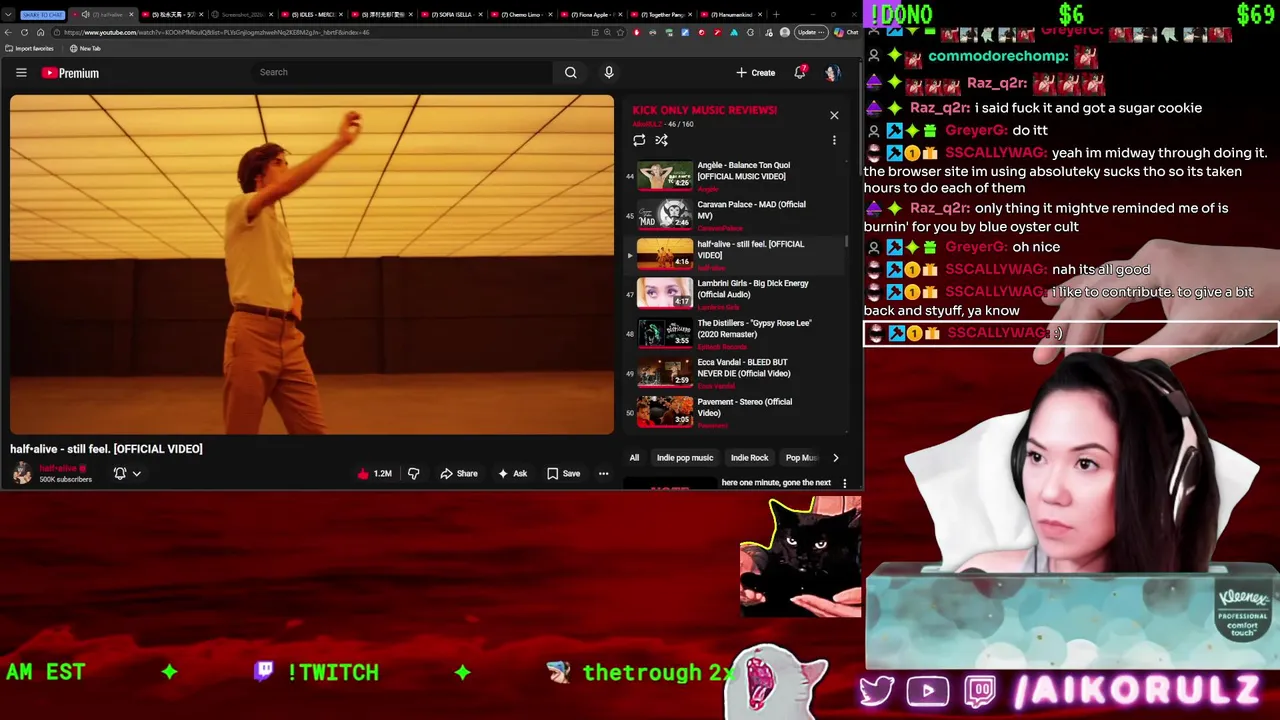Click subscription bell icon under video
This screenshot has width=1280, height=720.
coord(119,473)
